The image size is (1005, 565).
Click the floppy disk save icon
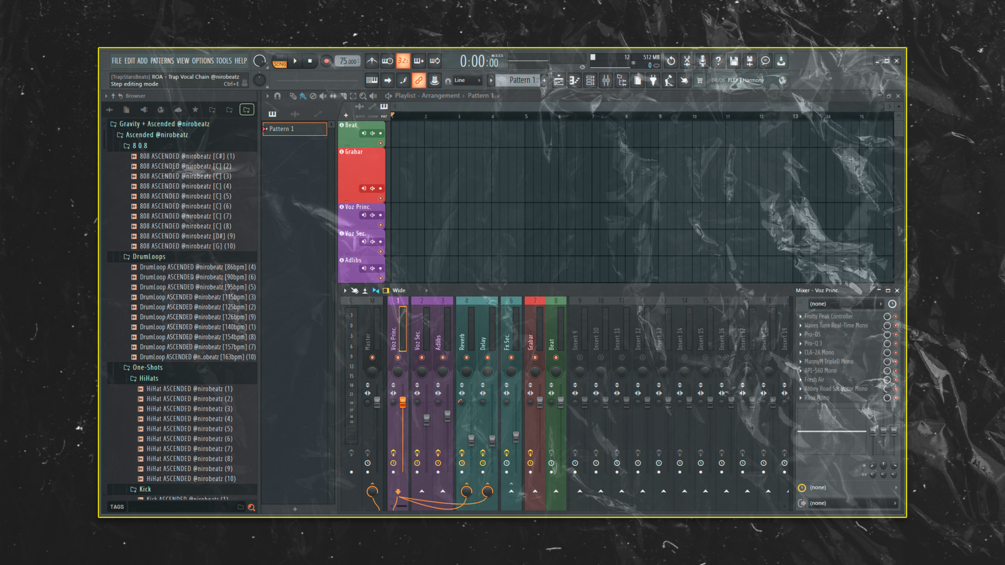tap(734, 61)
